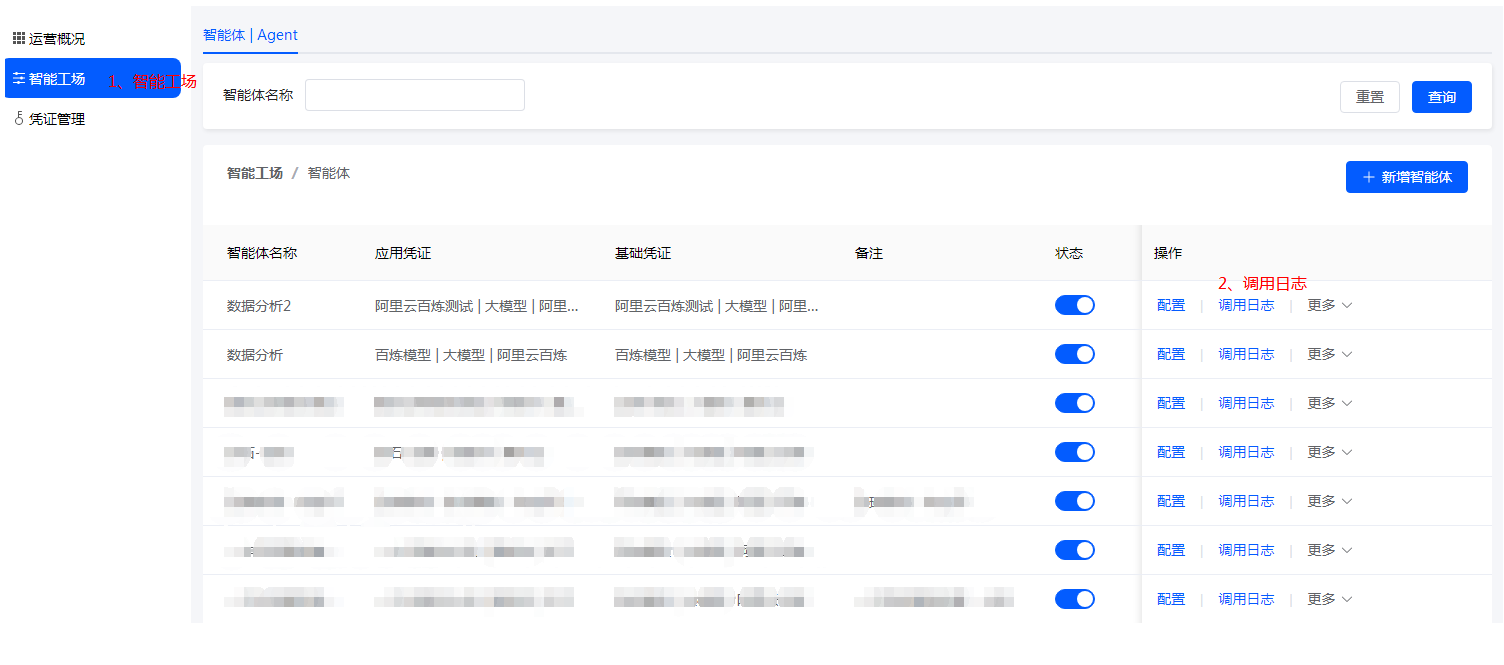Click the 查询 button

click(x=1441, y=97)
